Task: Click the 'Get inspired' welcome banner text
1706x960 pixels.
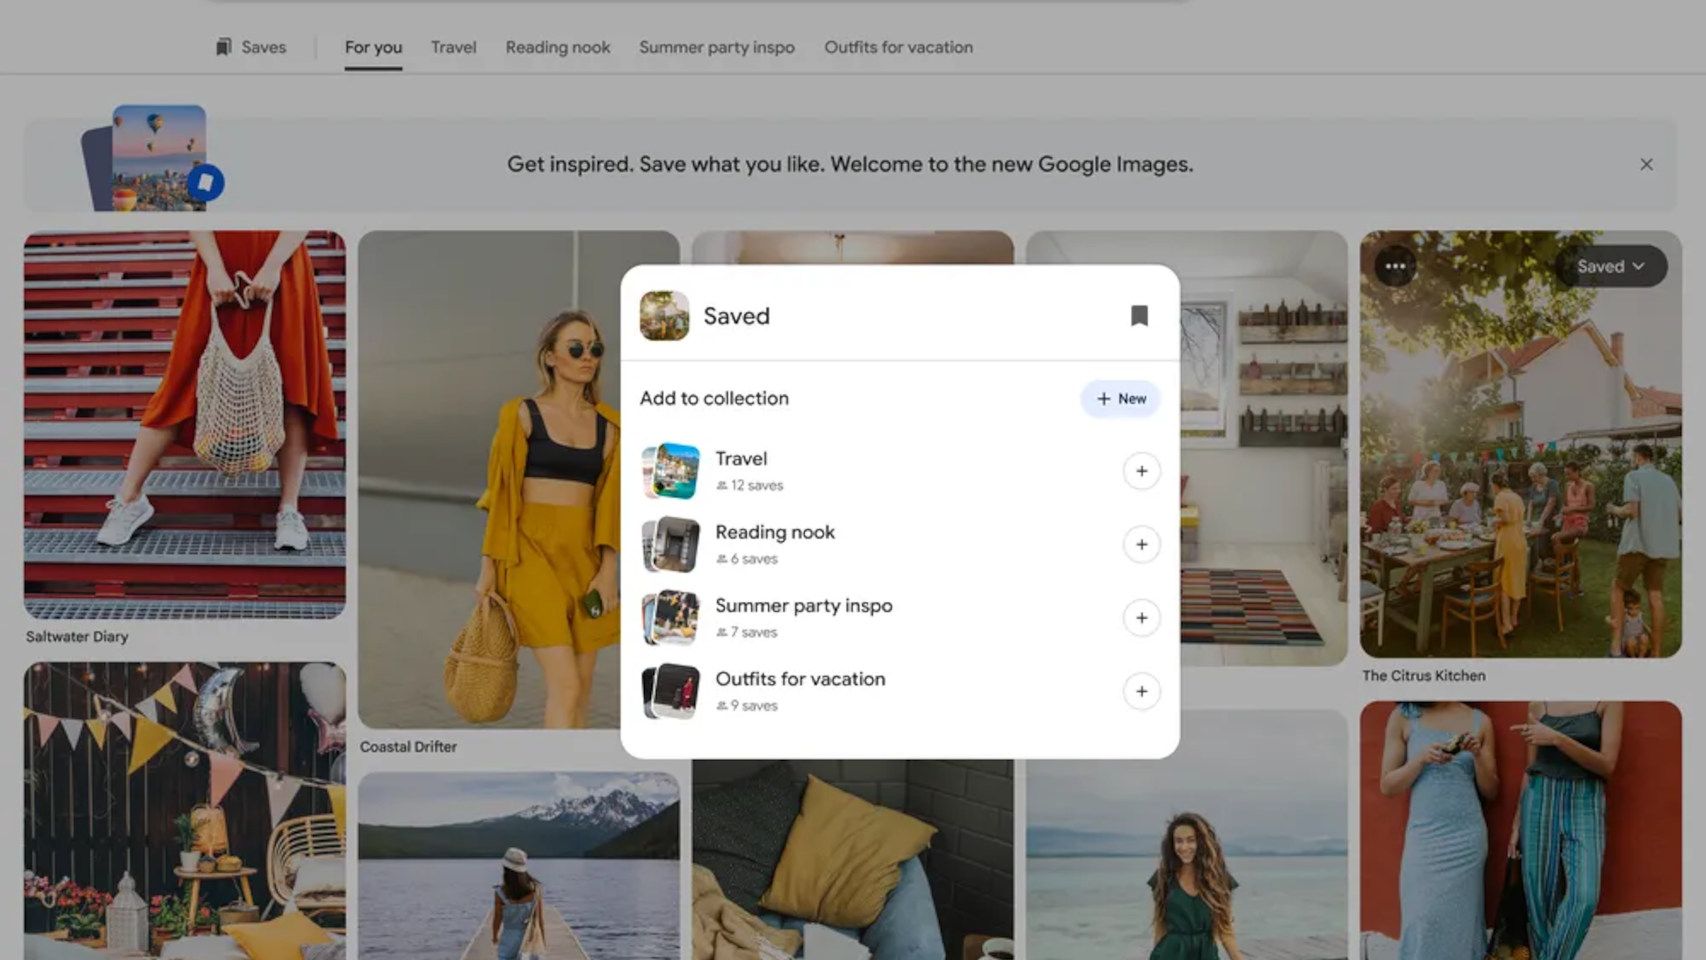Action: pos(850,164)
